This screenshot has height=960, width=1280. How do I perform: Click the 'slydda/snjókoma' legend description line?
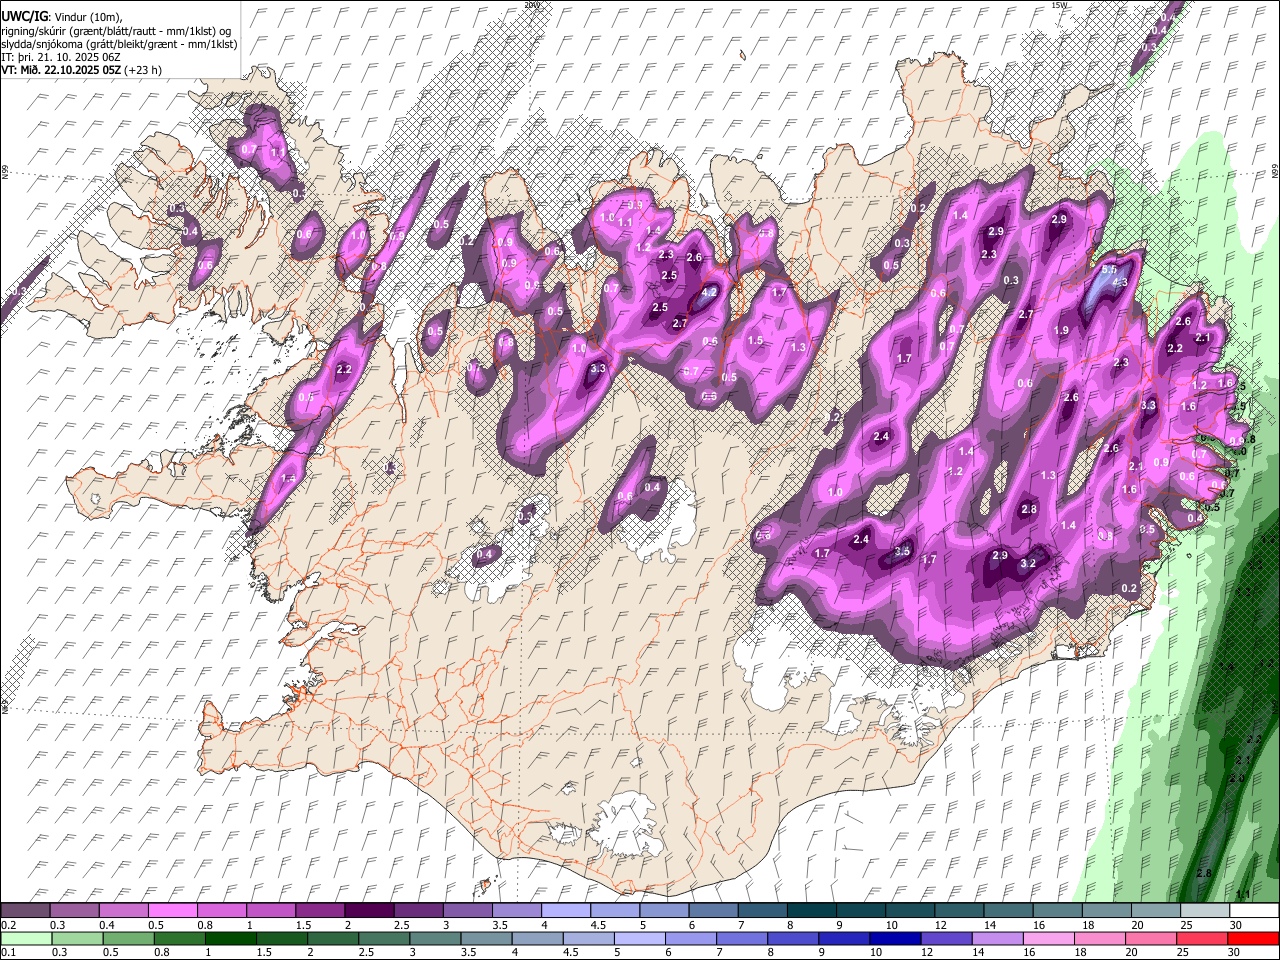(119, 44)
